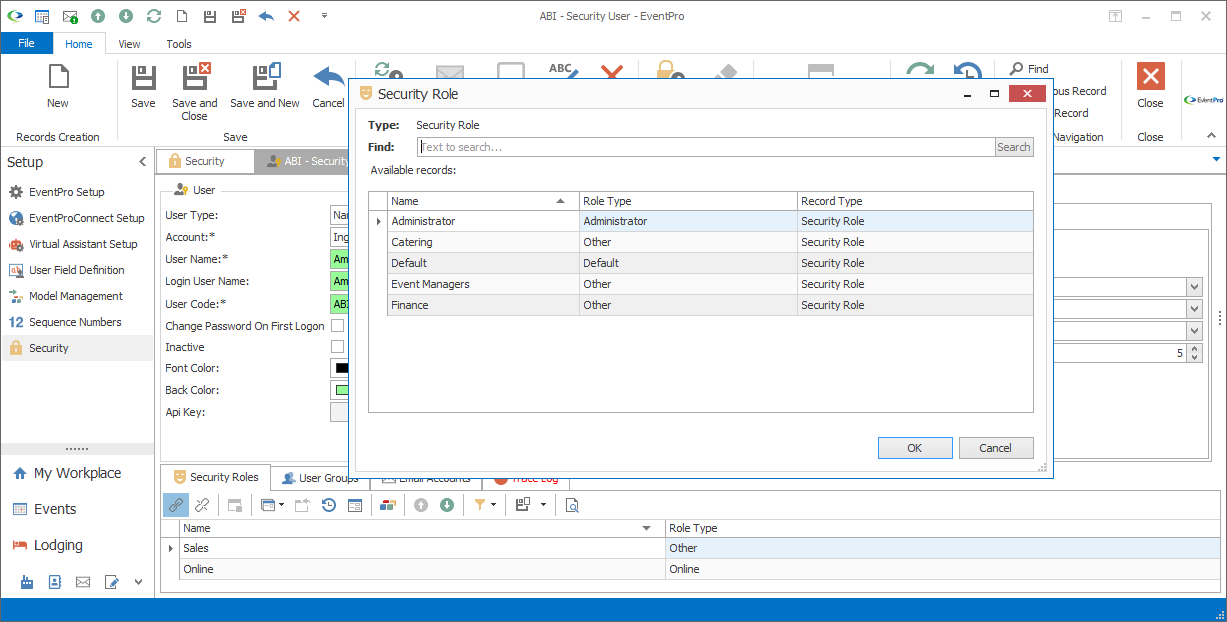Click the unlink record icon in Security Roles toolbar
This screenshot has height=622, width=1227.
(x=202, y=505)
